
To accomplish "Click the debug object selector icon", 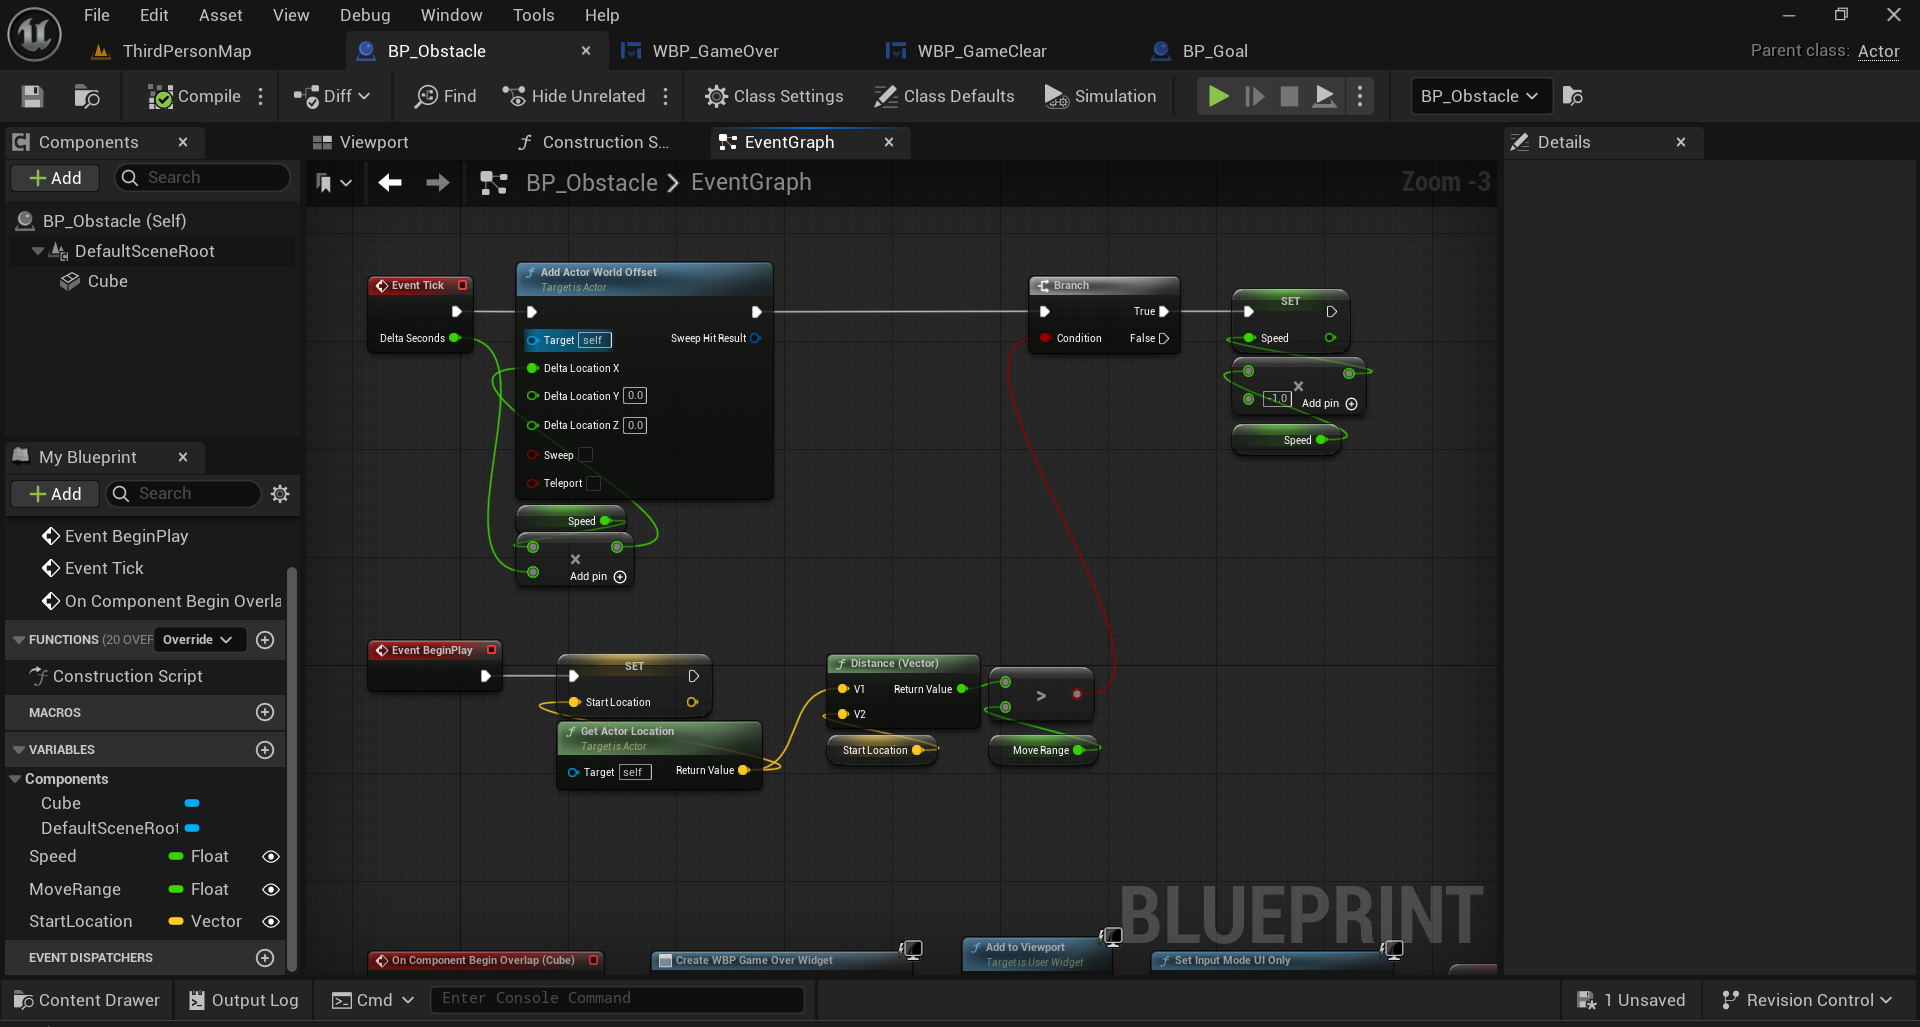I will (x=1573, y=96).
